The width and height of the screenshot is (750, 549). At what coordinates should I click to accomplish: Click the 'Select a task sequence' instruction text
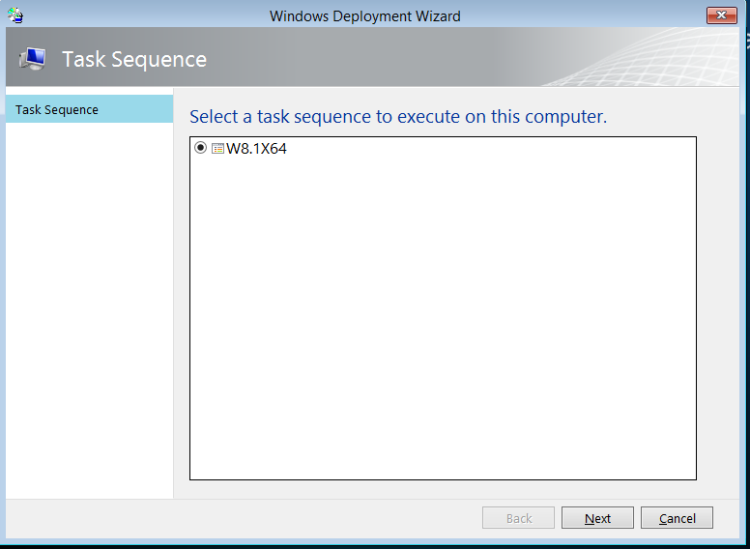(397, 116)
